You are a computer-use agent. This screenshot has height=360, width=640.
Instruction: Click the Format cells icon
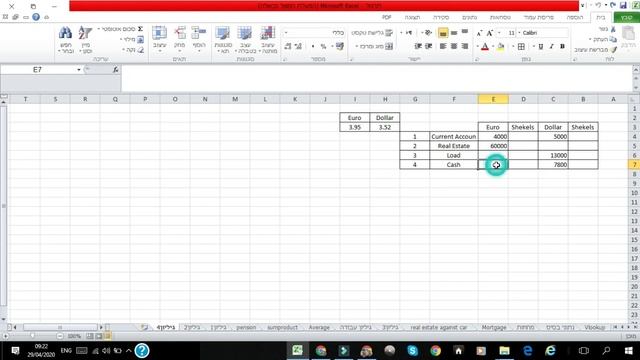[x=160, y=33]
